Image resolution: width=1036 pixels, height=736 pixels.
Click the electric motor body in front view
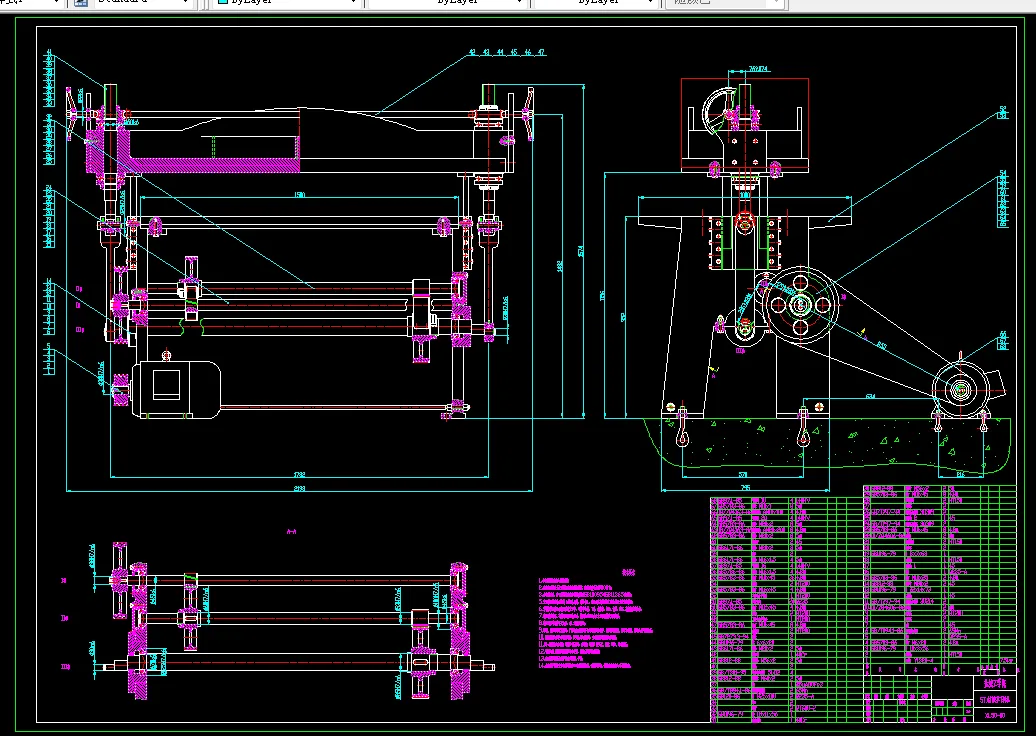tap(176, 390)
